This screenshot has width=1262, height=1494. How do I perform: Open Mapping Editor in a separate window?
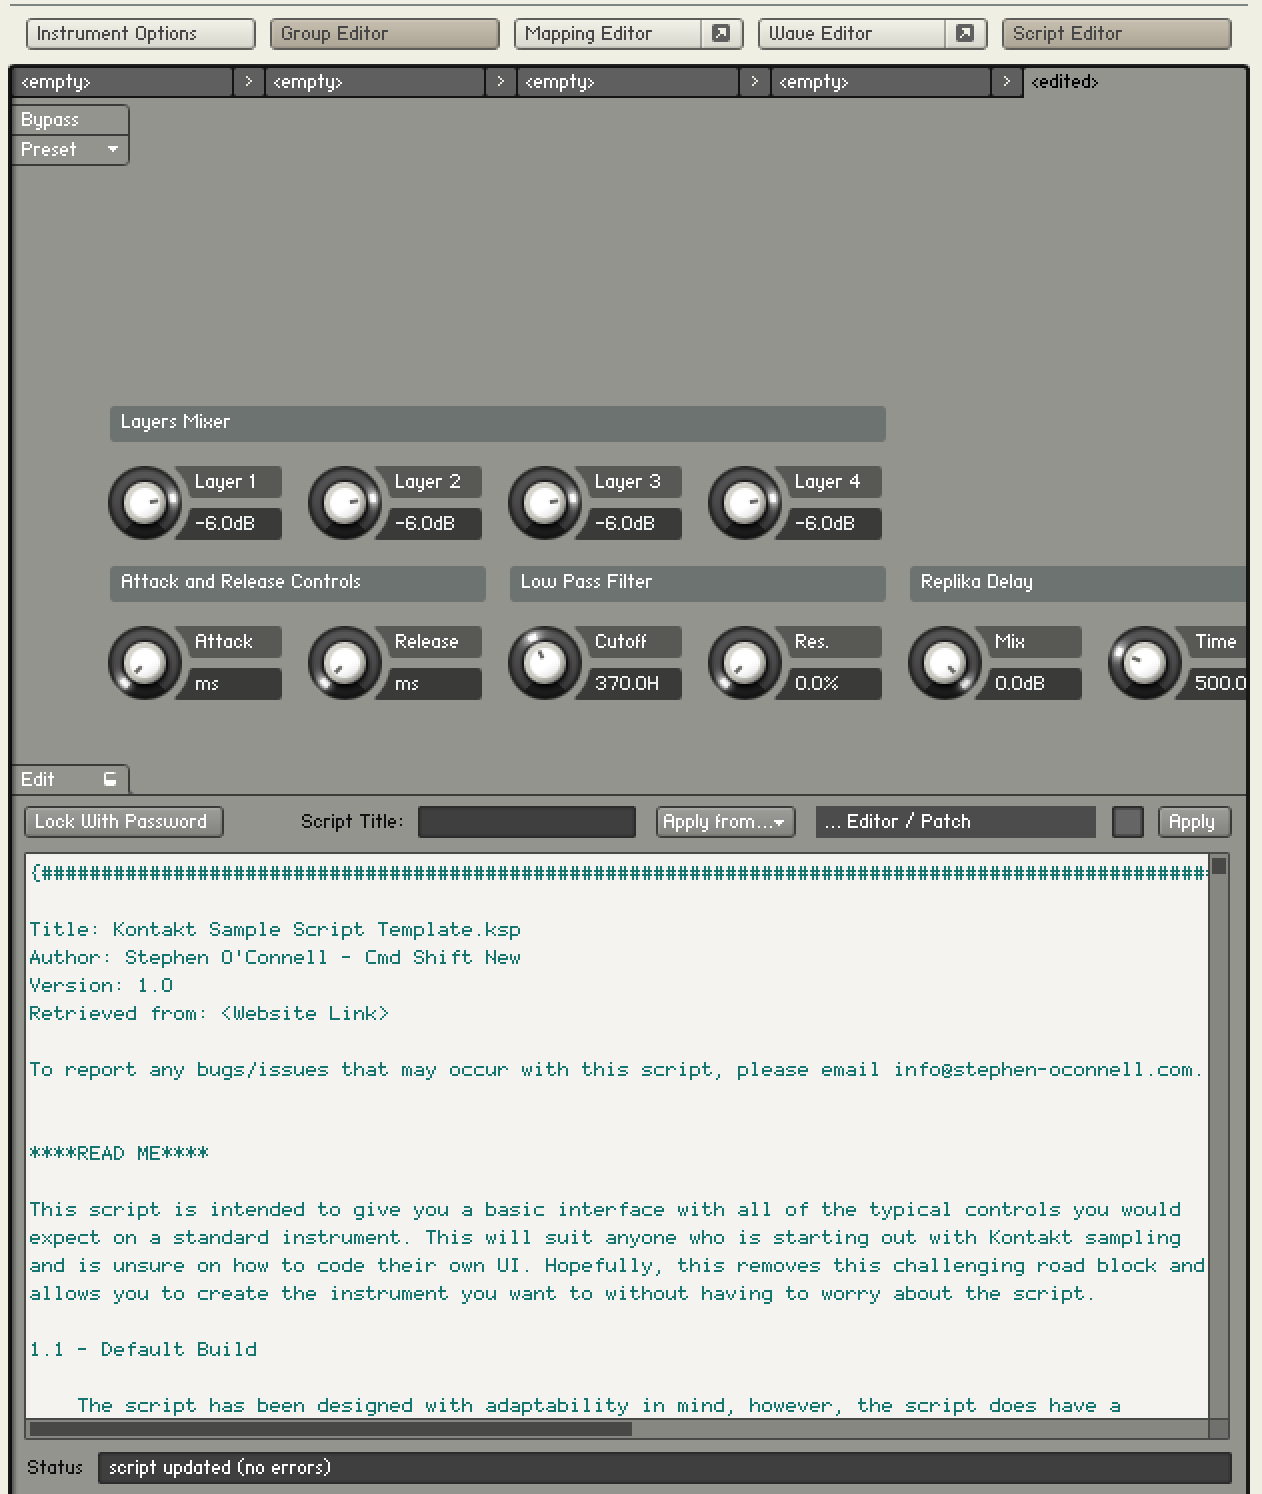tap(722, 33)
